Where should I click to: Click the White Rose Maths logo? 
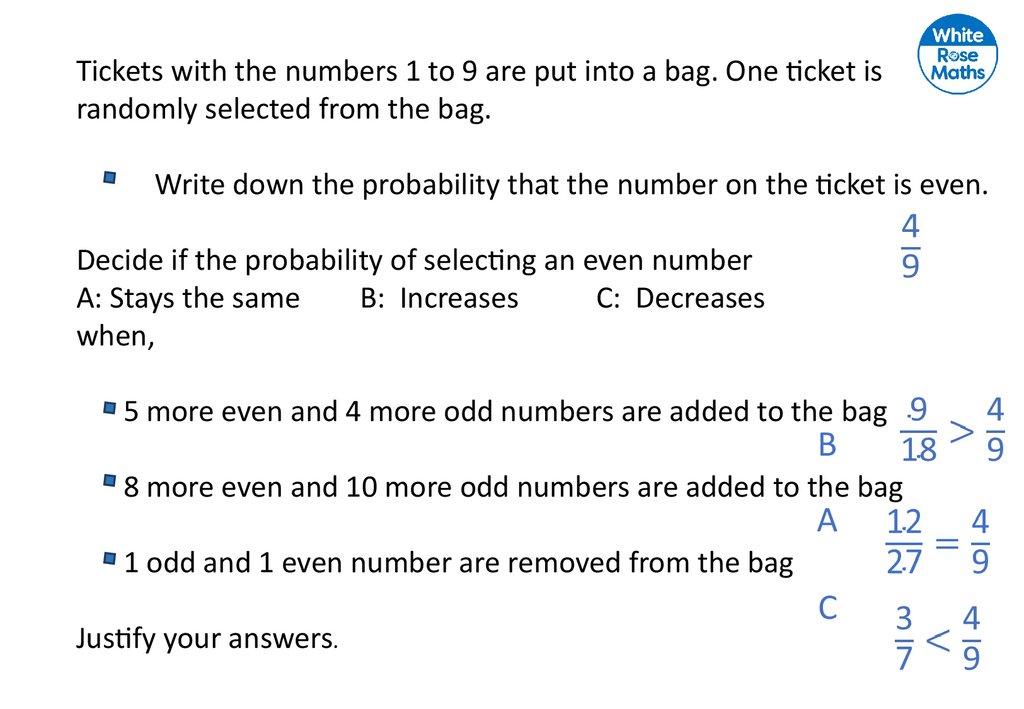pos(957,56)
